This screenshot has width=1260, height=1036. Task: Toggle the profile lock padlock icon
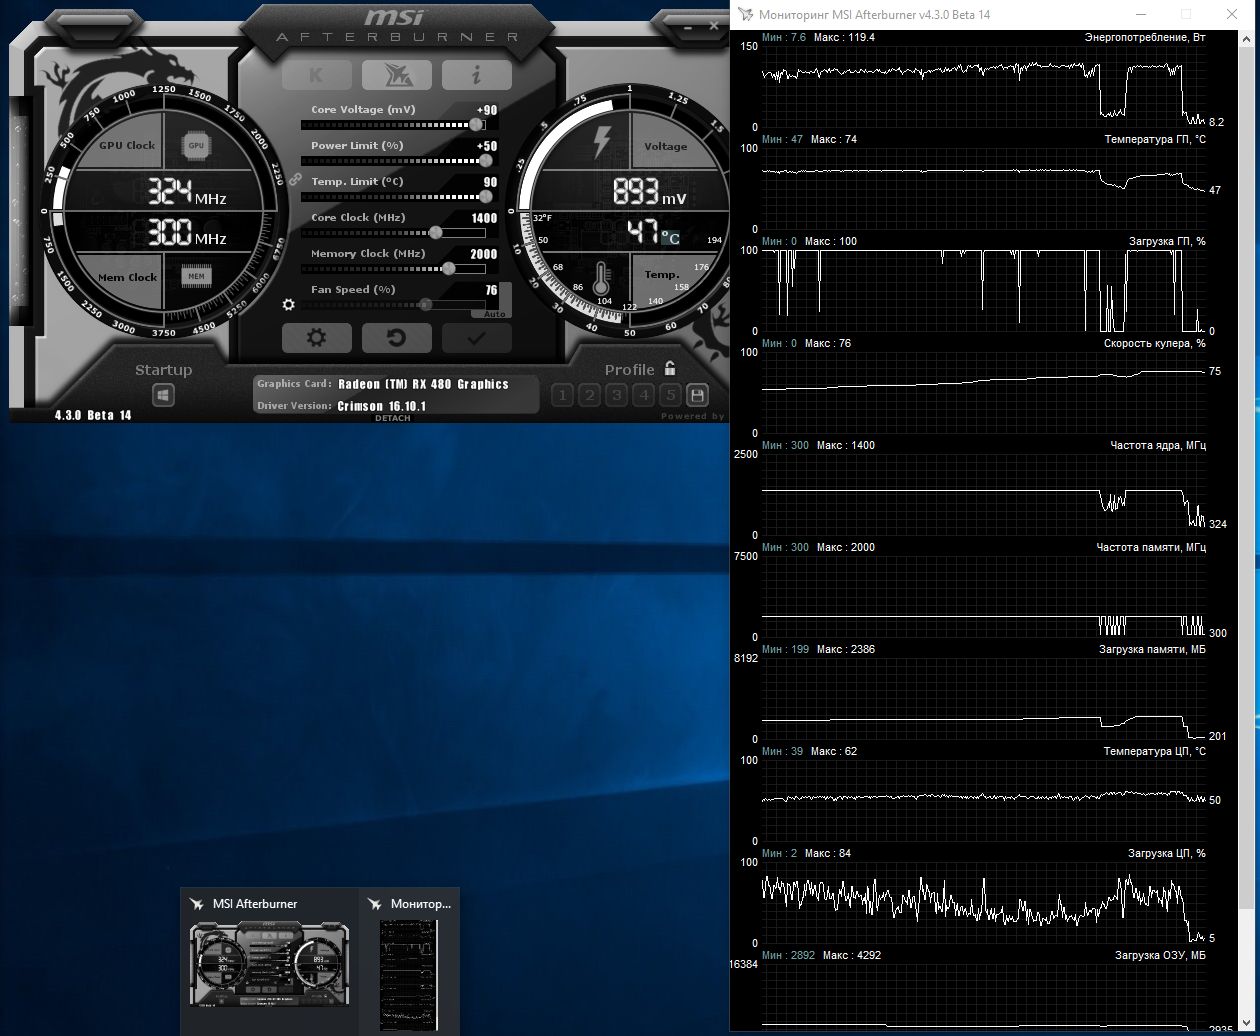click(670, 368)
